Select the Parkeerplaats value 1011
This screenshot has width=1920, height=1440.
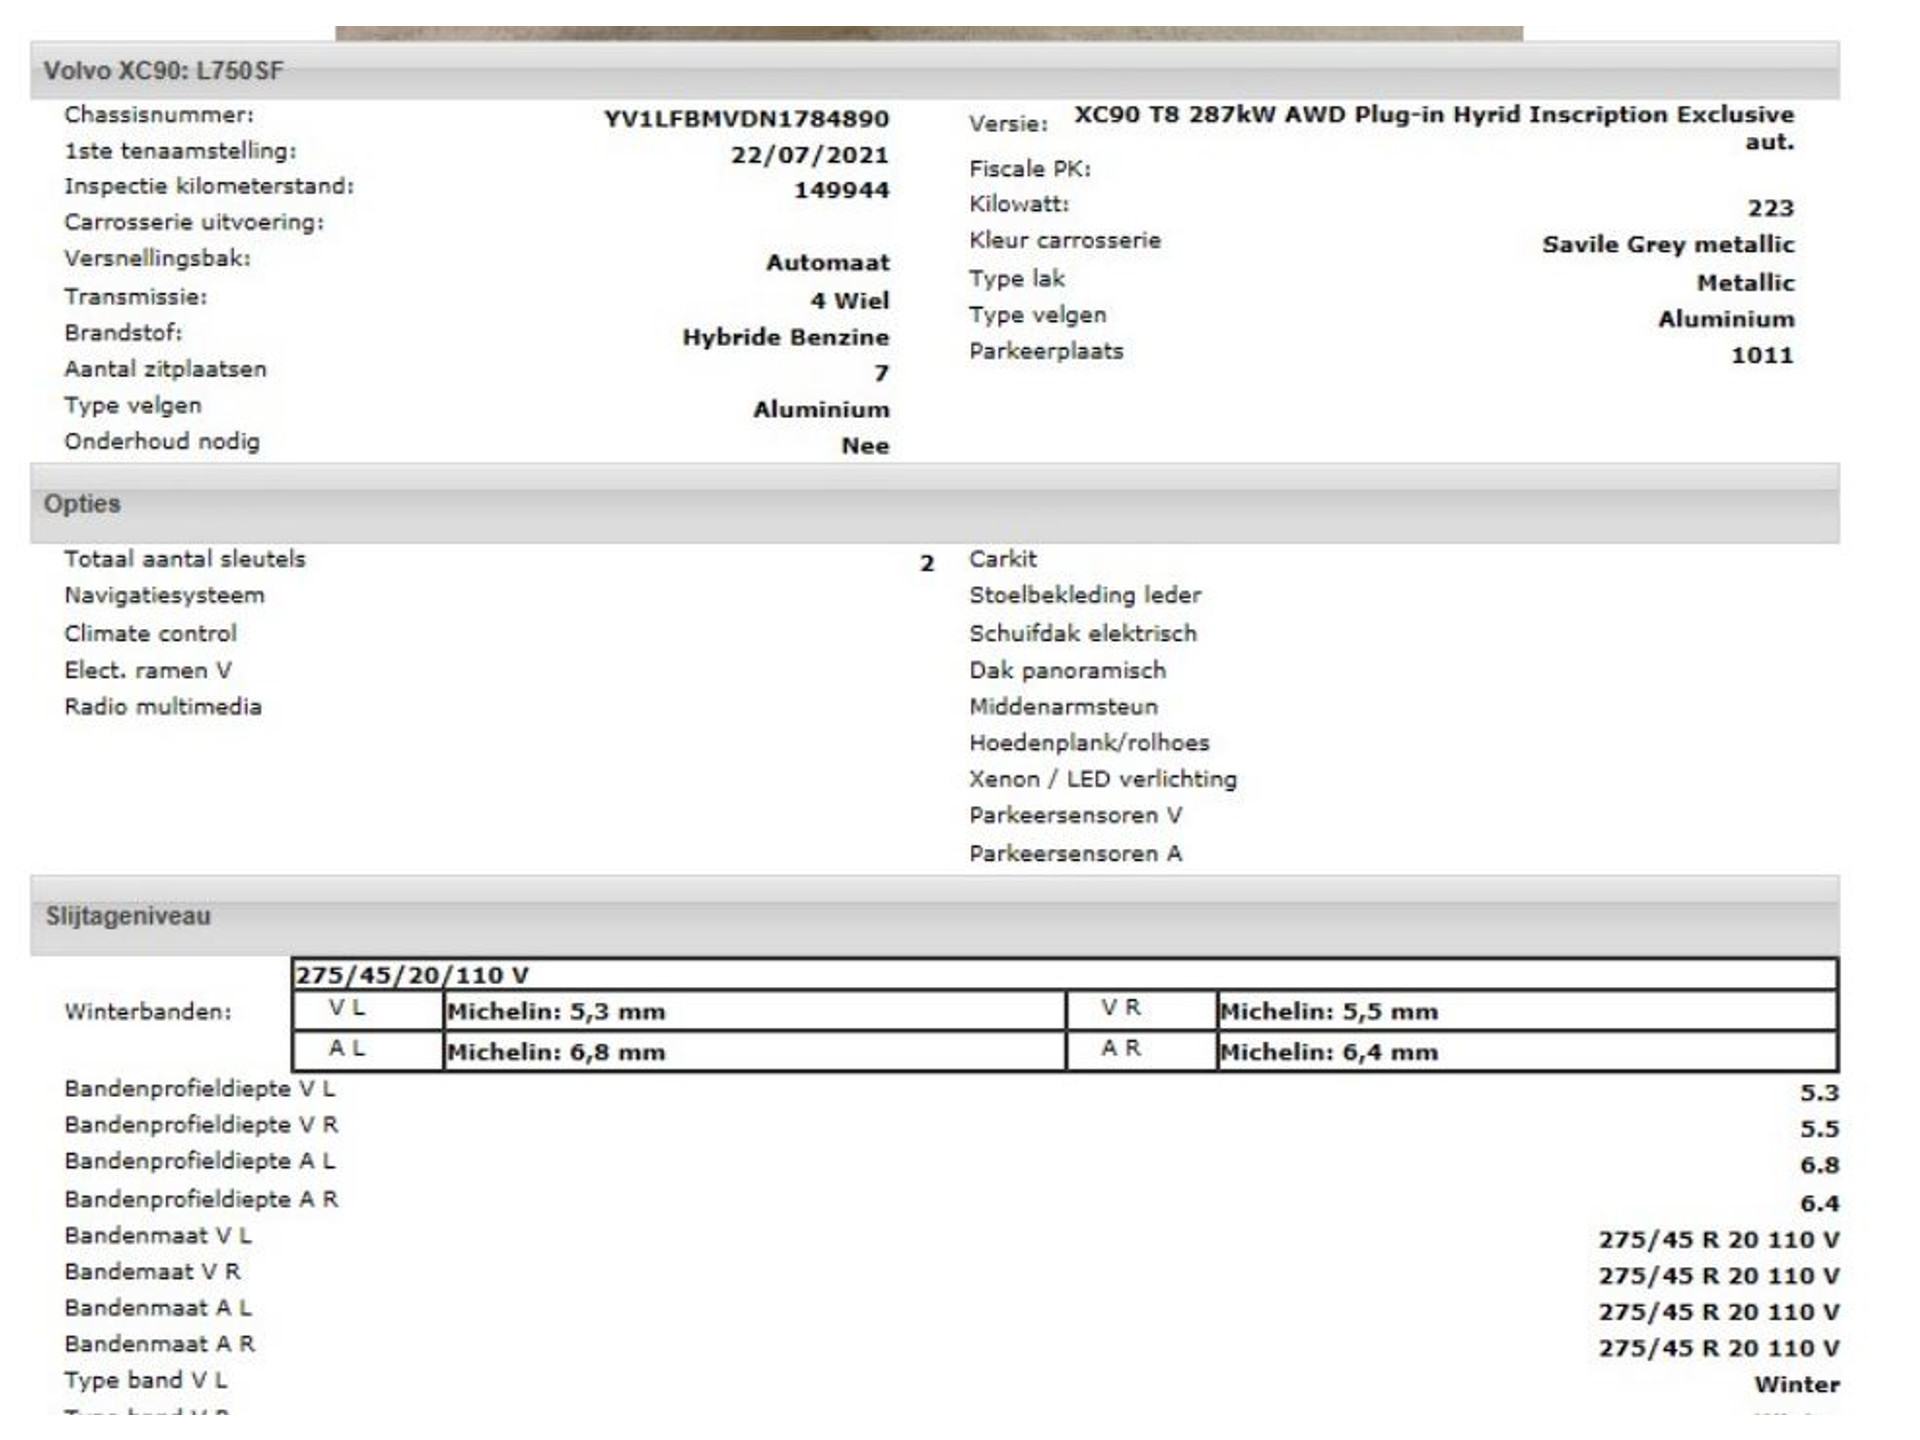[x=1762, y=355]
